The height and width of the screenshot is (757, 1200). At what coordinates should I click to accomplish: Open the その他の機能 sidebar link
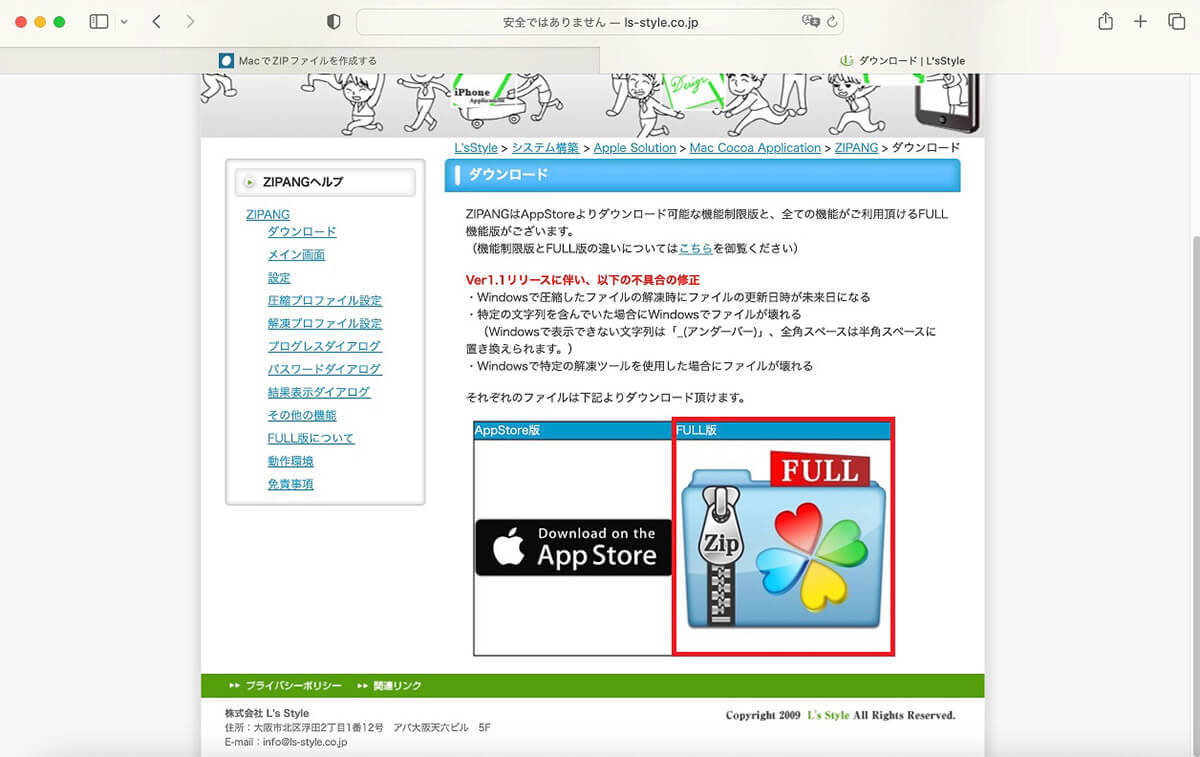click(302, 416)
